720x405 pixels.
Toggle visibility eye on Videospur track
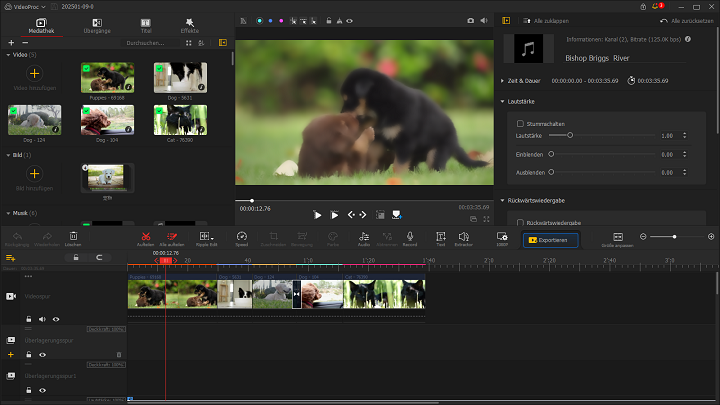[x=56, y=319]
